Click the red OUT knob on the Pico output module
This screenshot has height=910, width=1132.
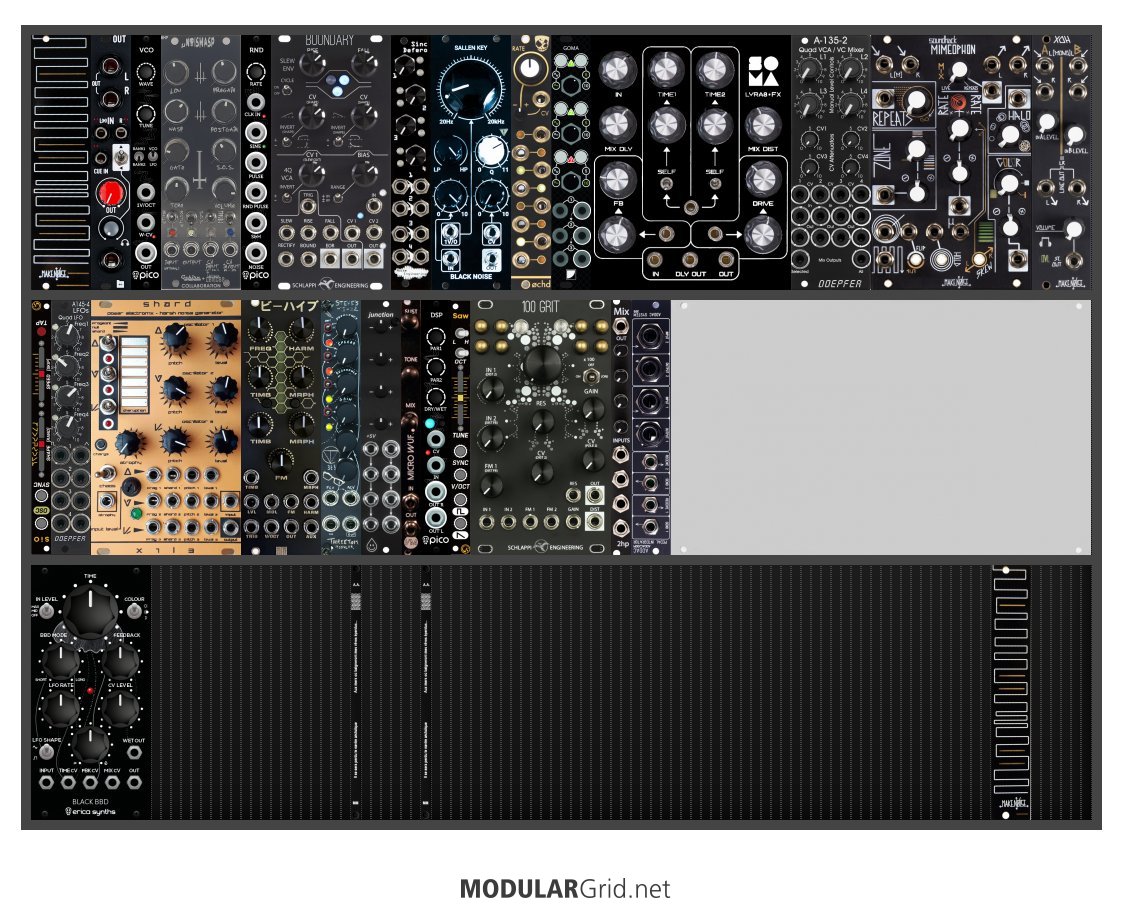click(x=110, y=194)
